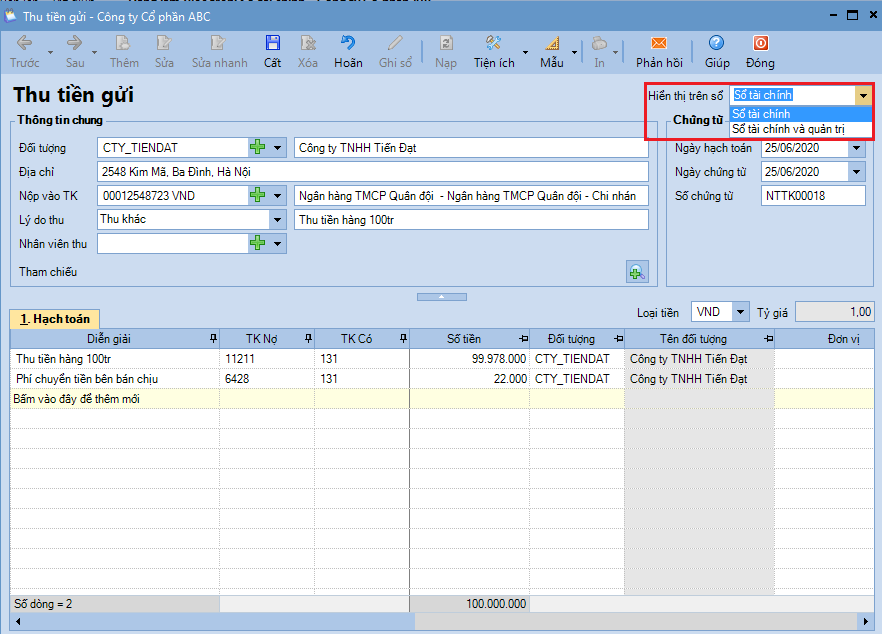Open Ngày chứng từ date picker
The height and width of the screenshot is (634, 882).
856,172
